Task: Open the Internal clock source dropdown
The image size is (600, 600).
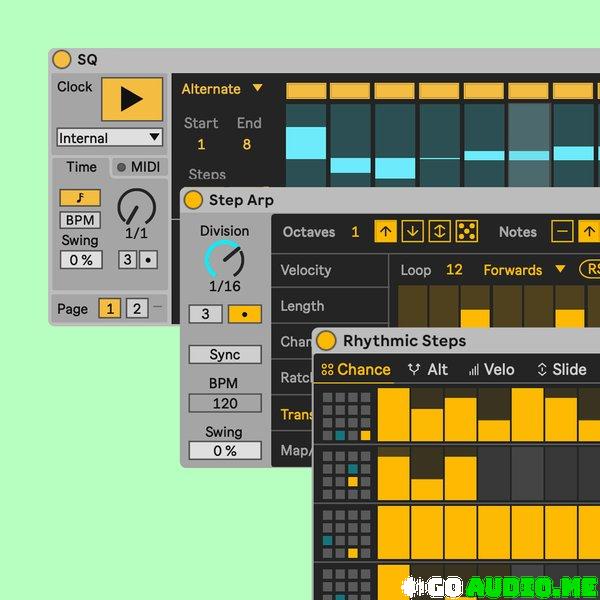Action: click(x=109, y=138)
